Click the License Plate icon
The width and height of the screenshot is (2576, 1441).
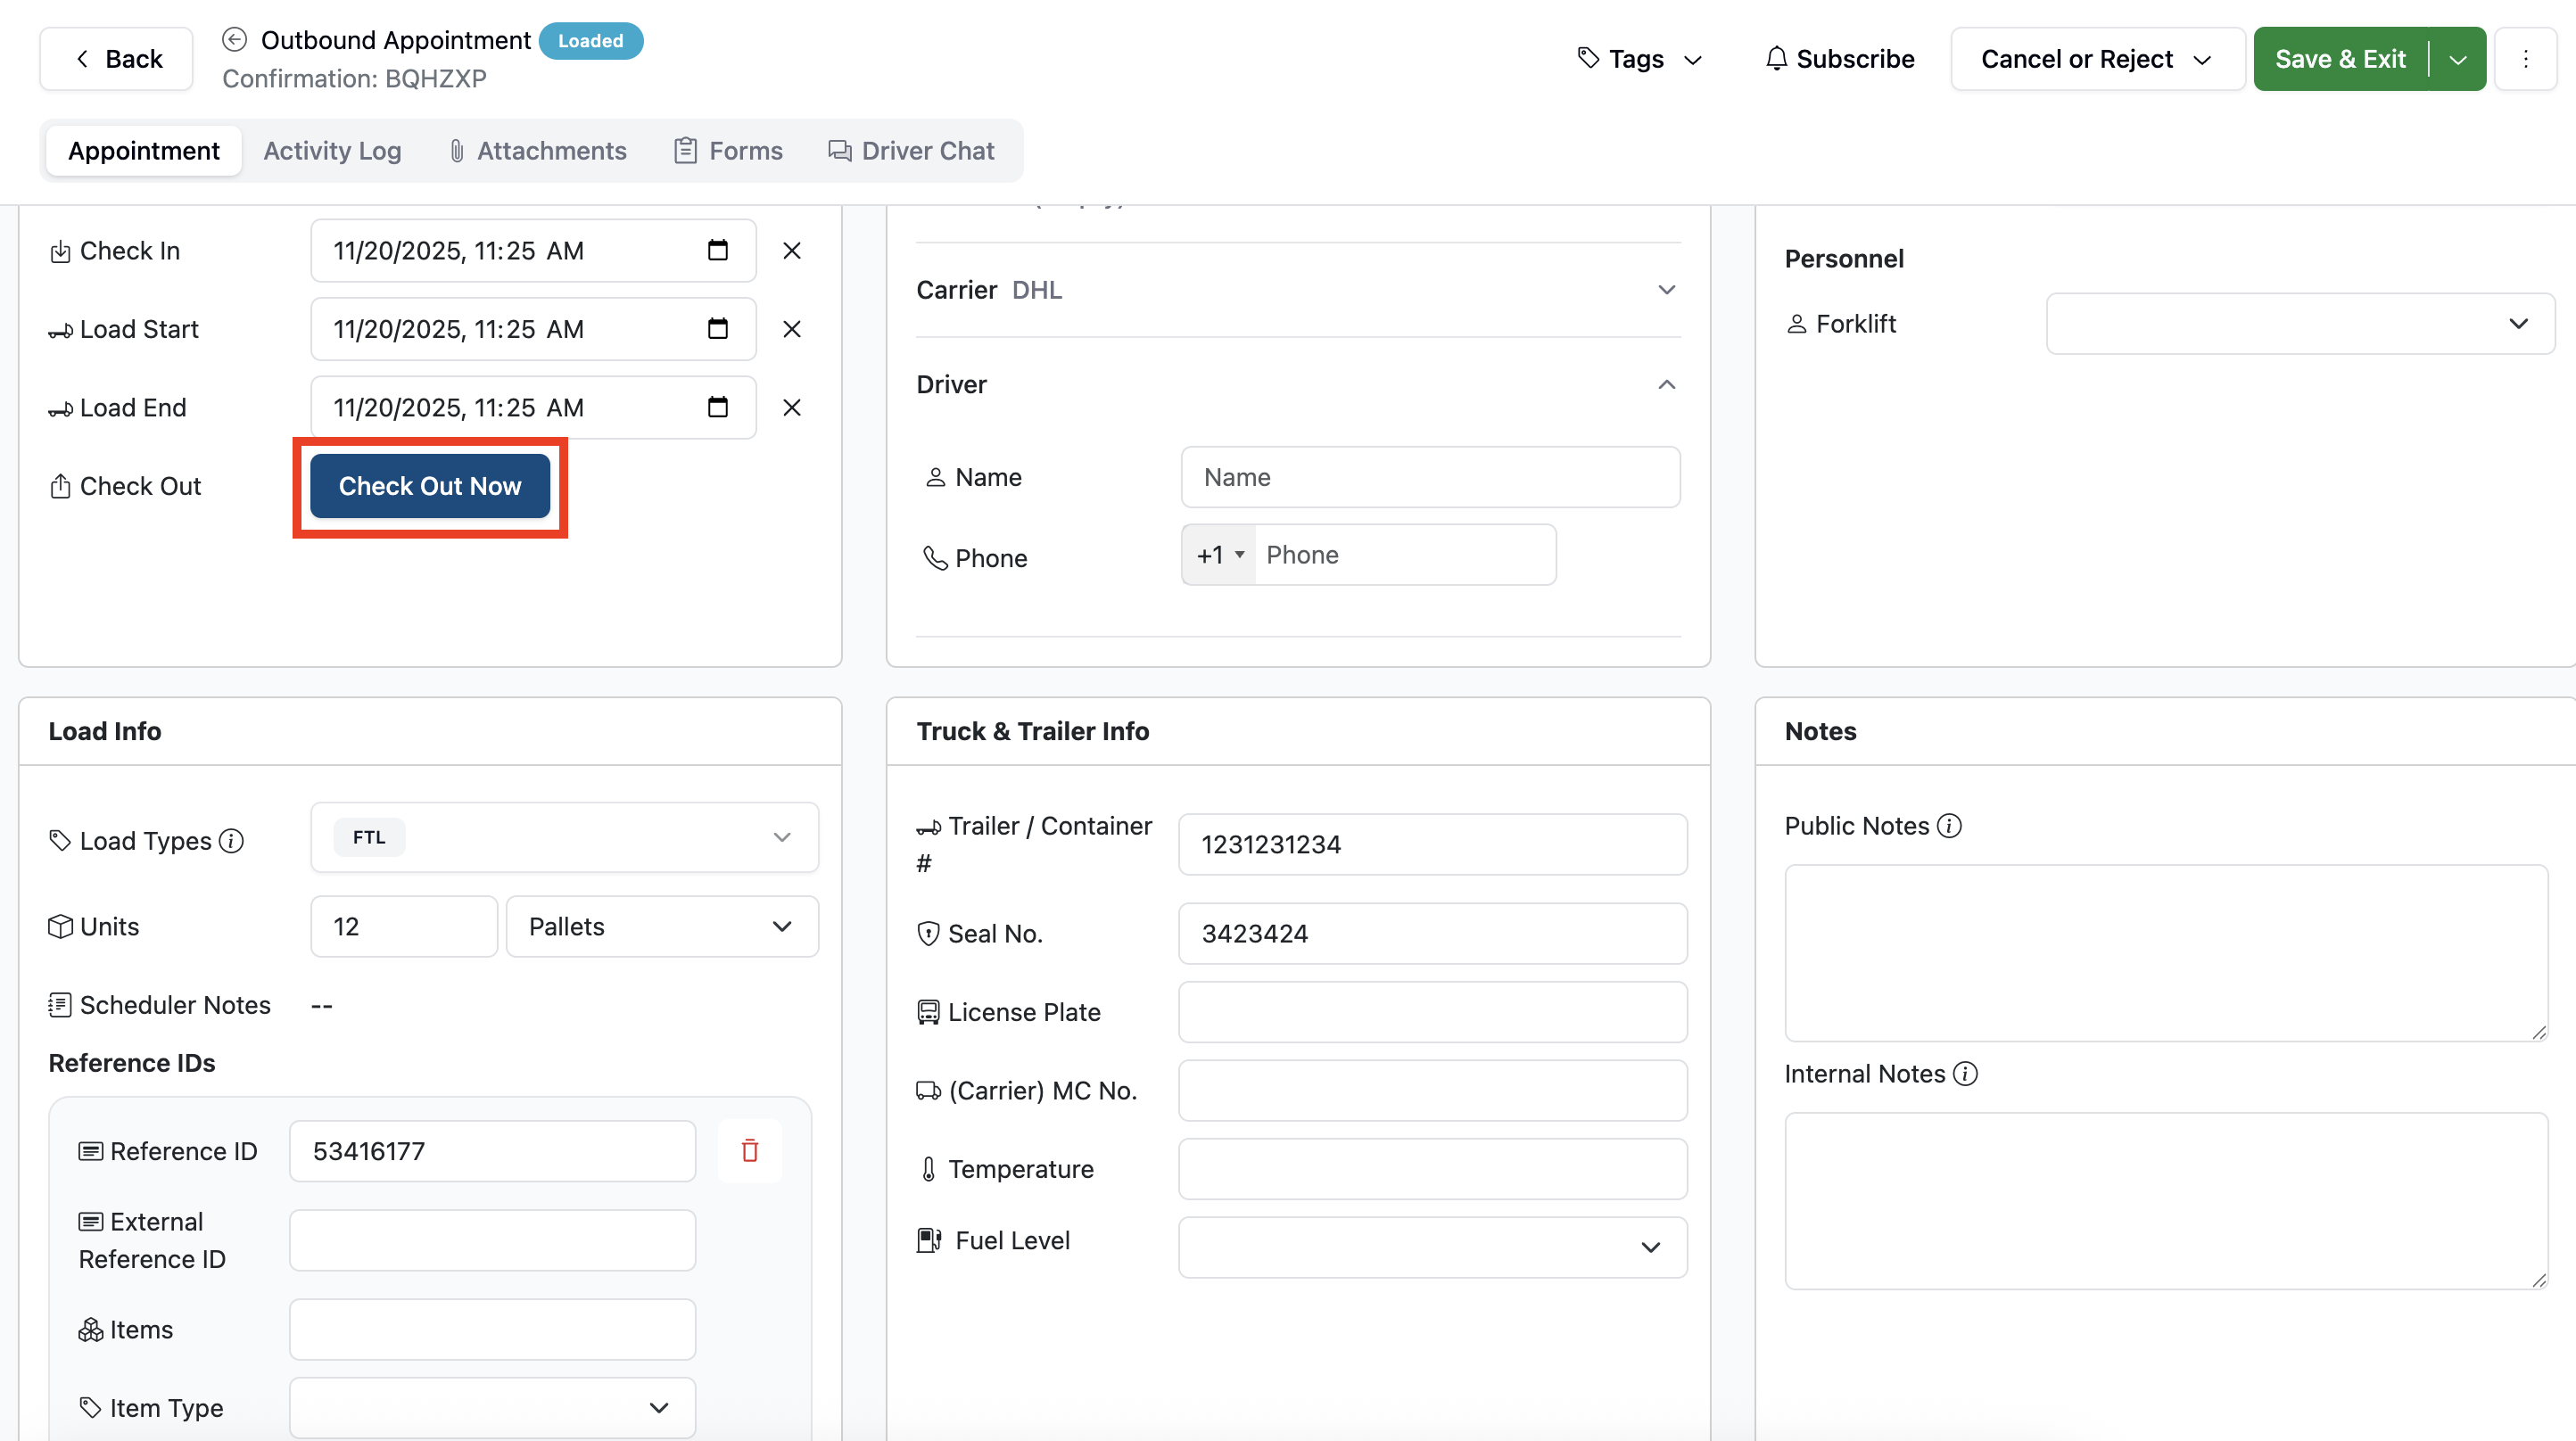tap(928, 1012)
